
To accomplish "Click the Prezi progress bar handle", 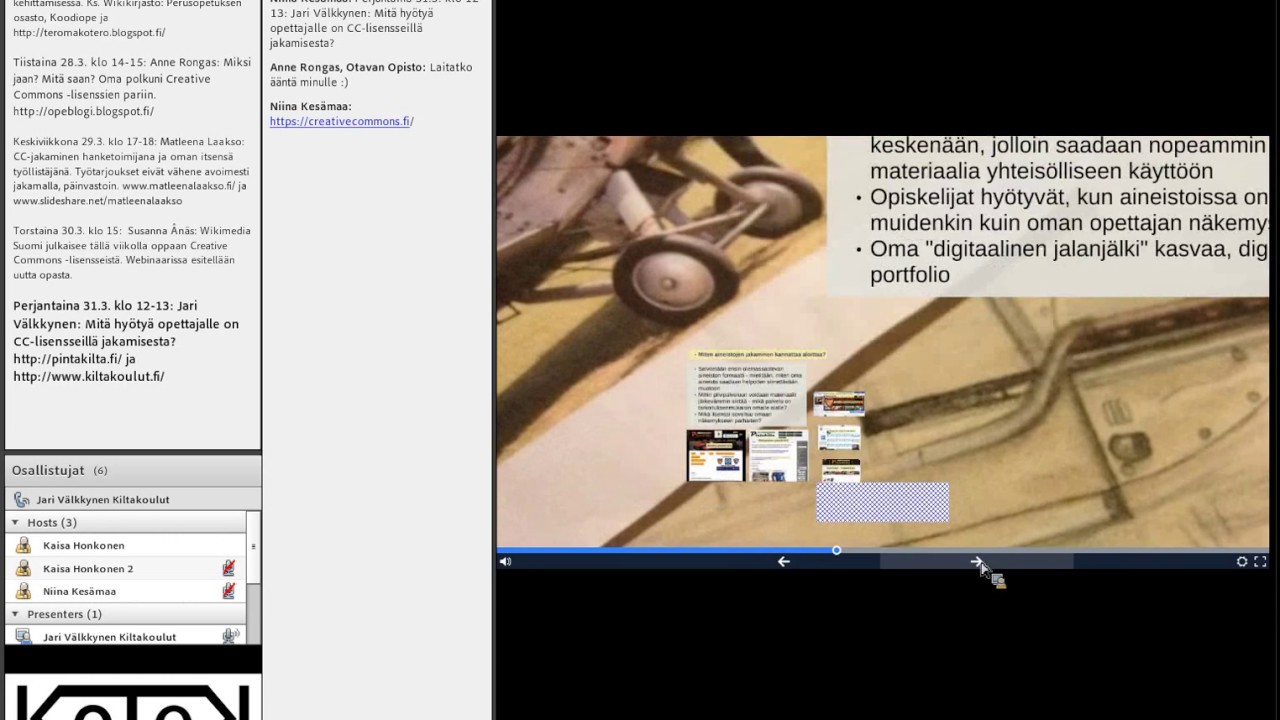I will click(837, 550).
